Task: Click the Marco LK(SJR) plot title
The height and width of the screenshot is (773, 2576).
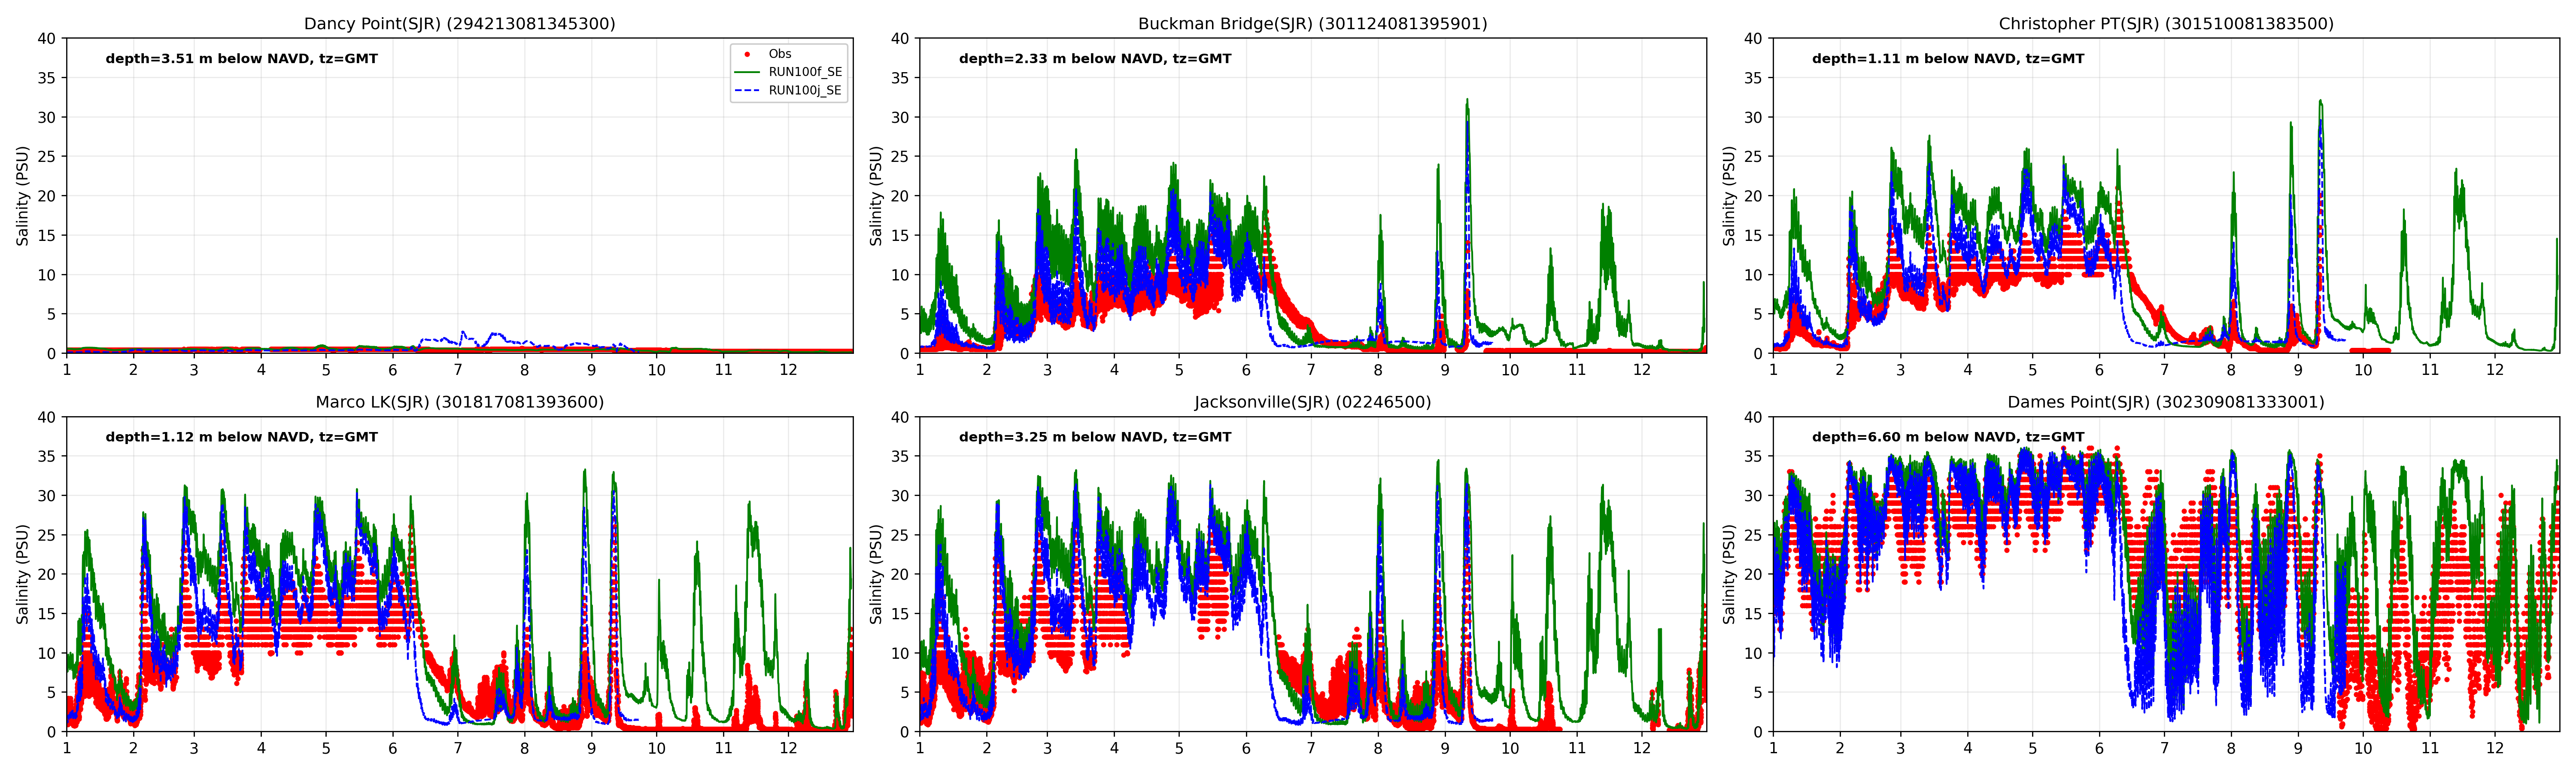Action: [x=459, y=402]
